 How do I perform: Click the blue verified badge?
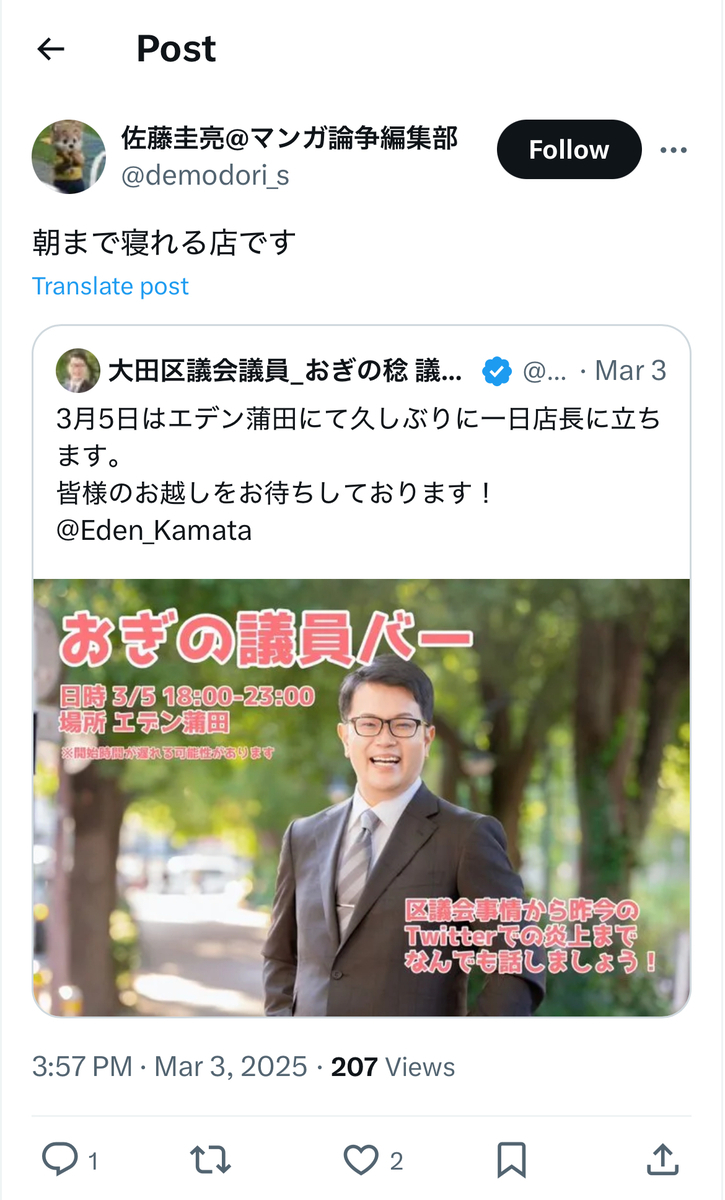[x=497, y=372]
